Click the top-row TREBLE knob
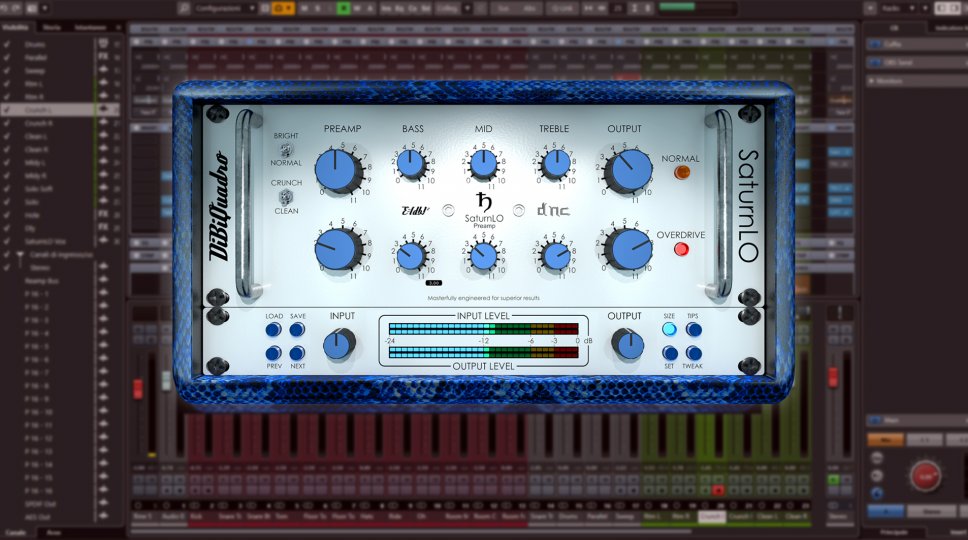Image resolution: width=968 pixels, height=540 pixels. click(555, 163)
